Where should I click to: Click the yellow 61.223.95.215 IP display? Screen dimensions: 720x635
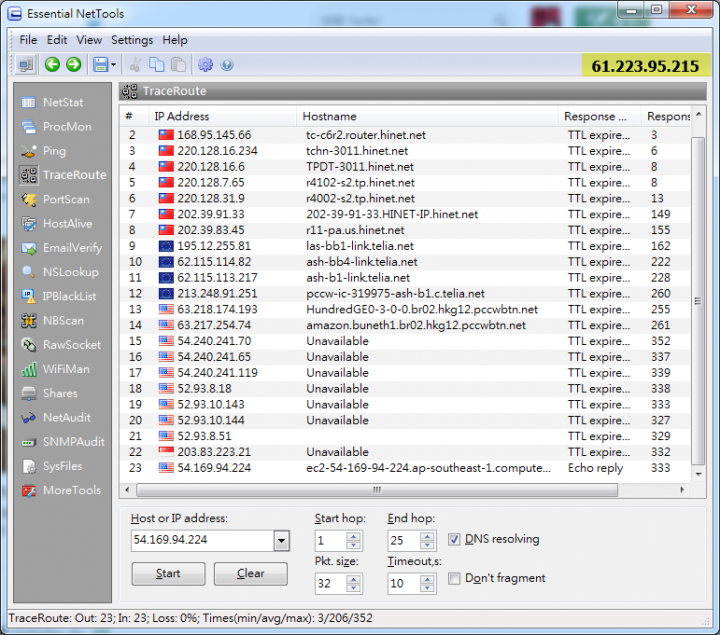[x=645, y=66]
